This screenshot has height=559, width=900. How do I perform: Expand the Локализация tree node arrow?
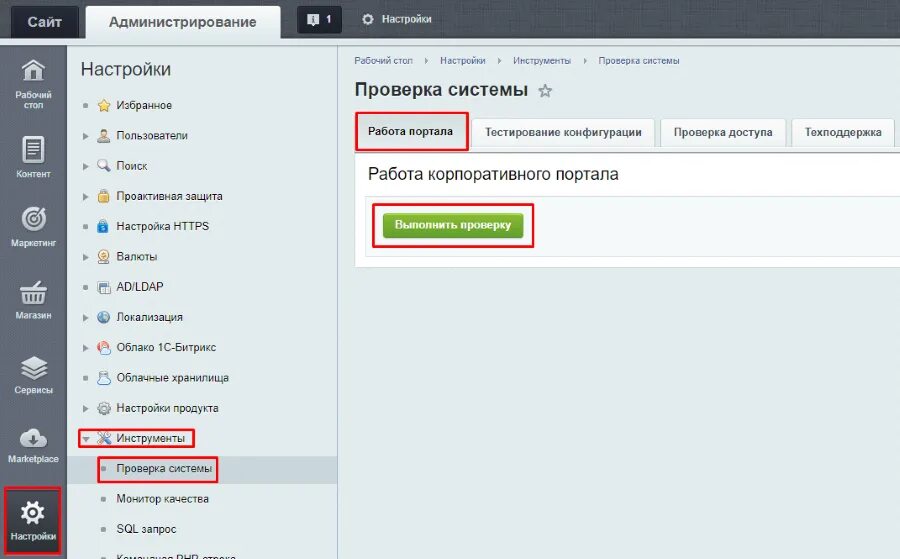click(x=86, y=317)
